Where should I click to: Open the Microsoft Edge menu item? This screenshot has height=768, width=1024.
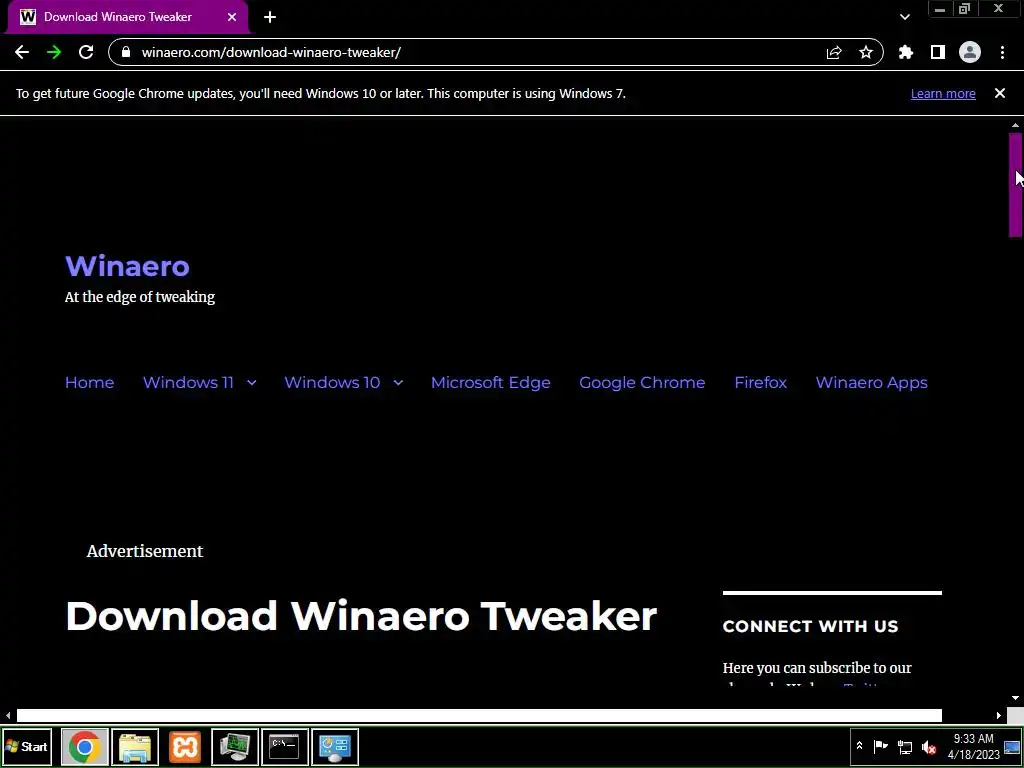pyautogui.click(x=490, y=383)
